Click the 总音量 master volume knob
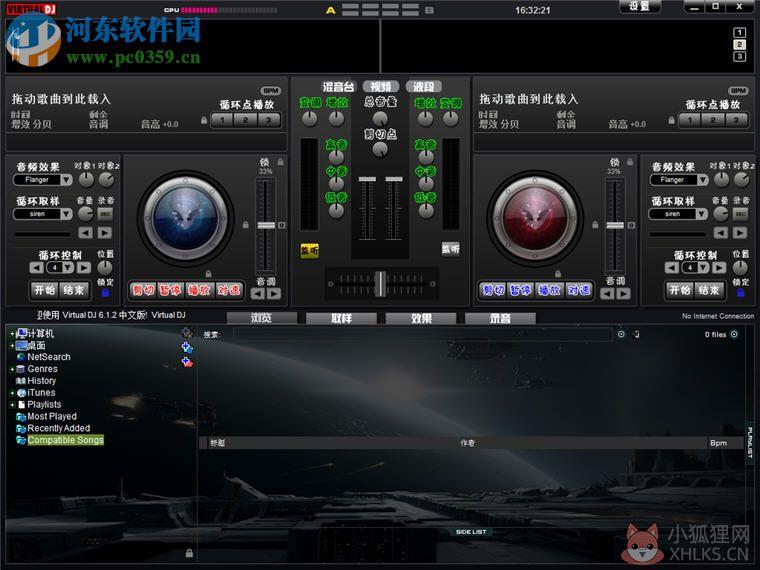The image size is (760, 570). tap(380, 119)
